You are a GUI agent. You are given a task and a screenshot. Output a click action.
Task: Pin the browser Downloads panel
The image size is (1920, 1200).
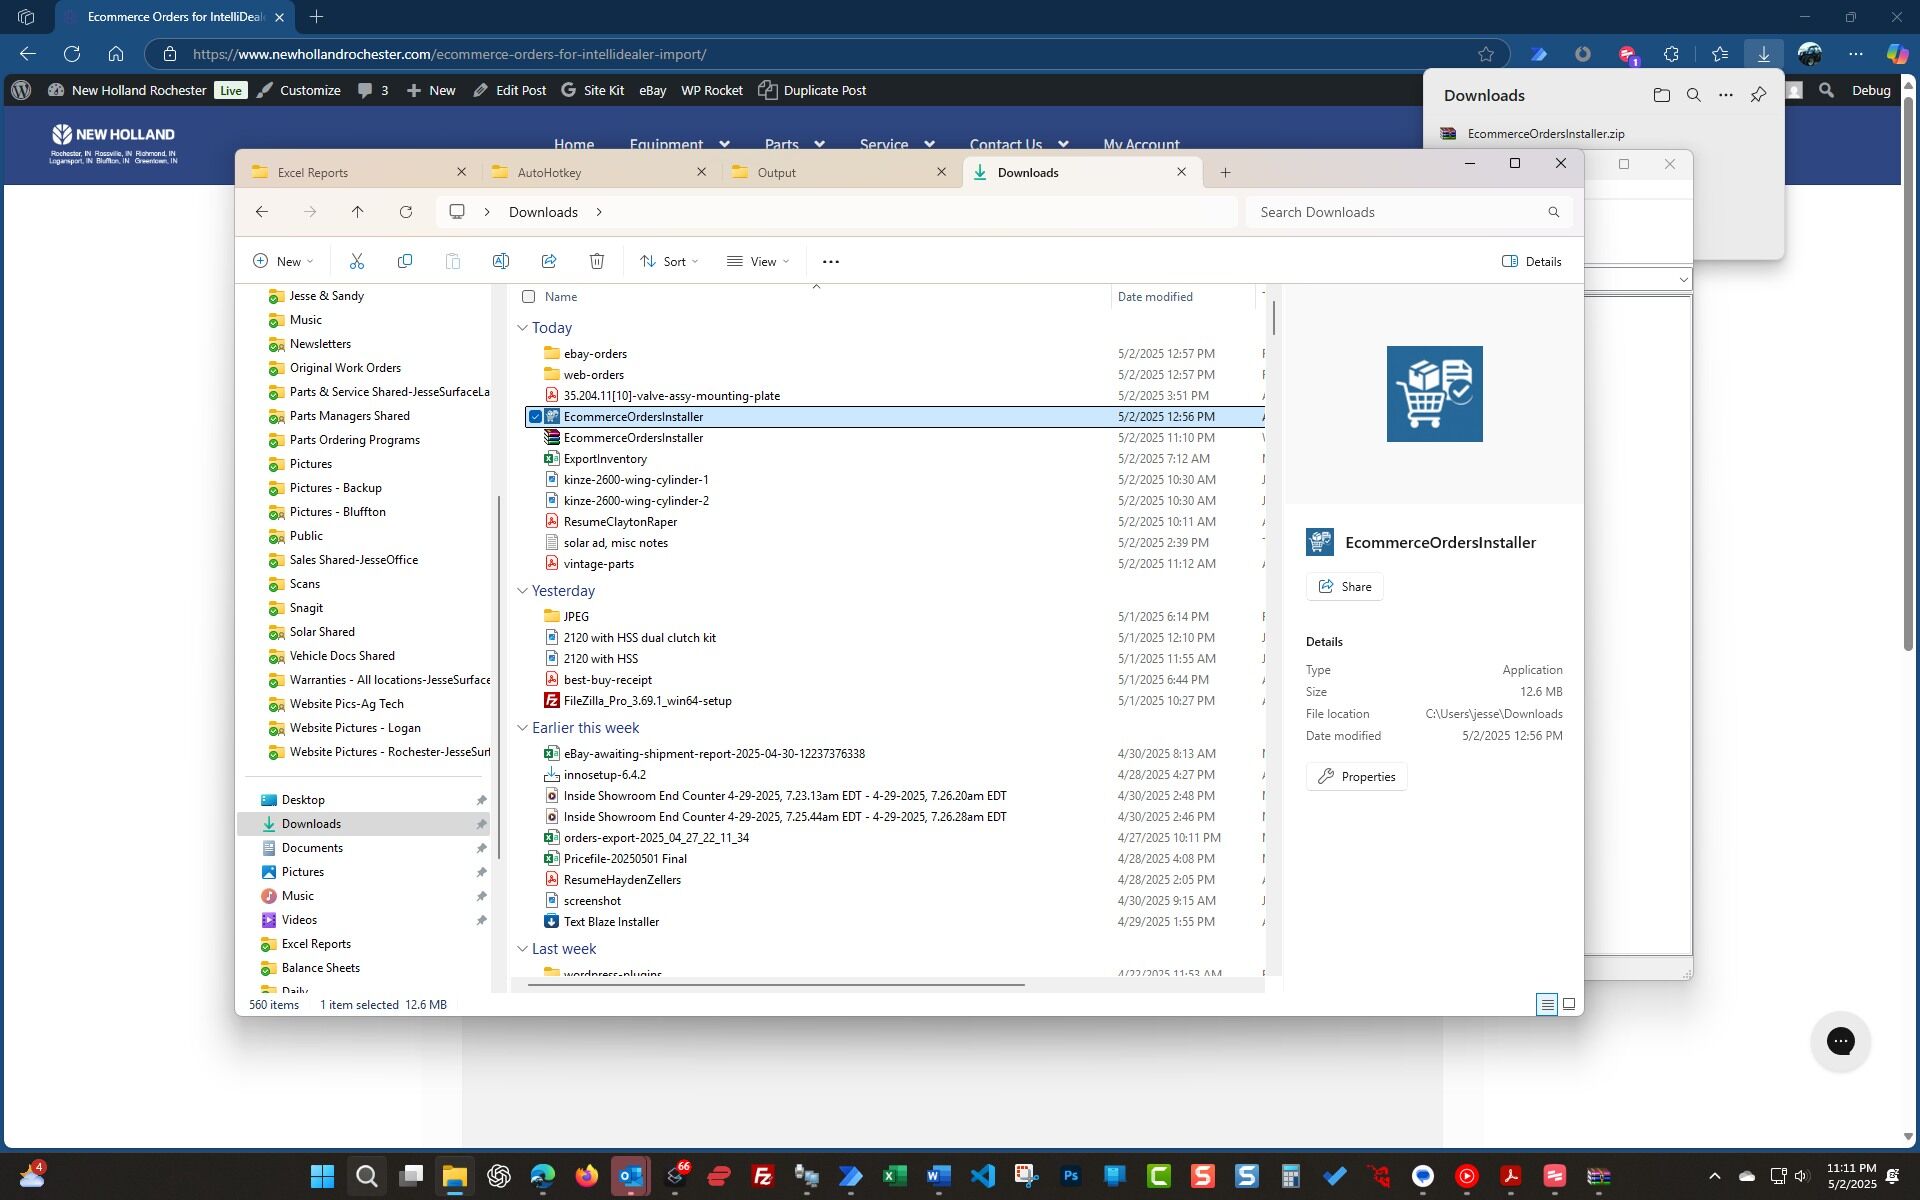click(1758, 95)
